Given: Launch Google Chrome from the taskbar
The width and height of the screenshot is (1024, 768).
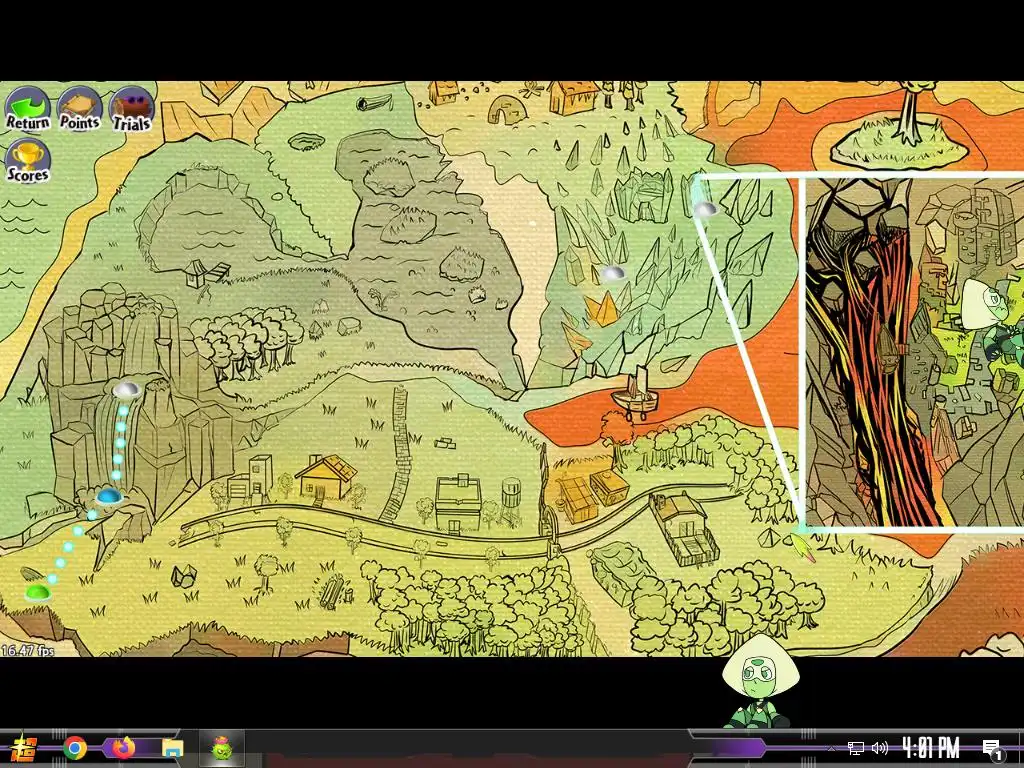Looking at the screenshot, I should [x=75, y=748].
